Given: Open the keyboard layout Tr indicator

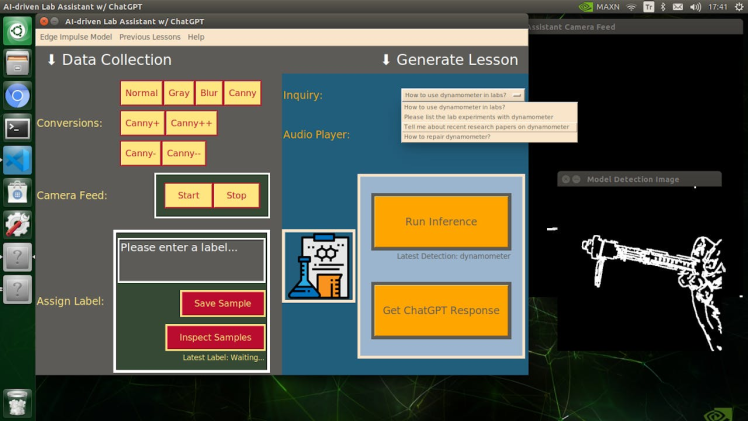Looking at the screenshot, I should pos(649,7).
